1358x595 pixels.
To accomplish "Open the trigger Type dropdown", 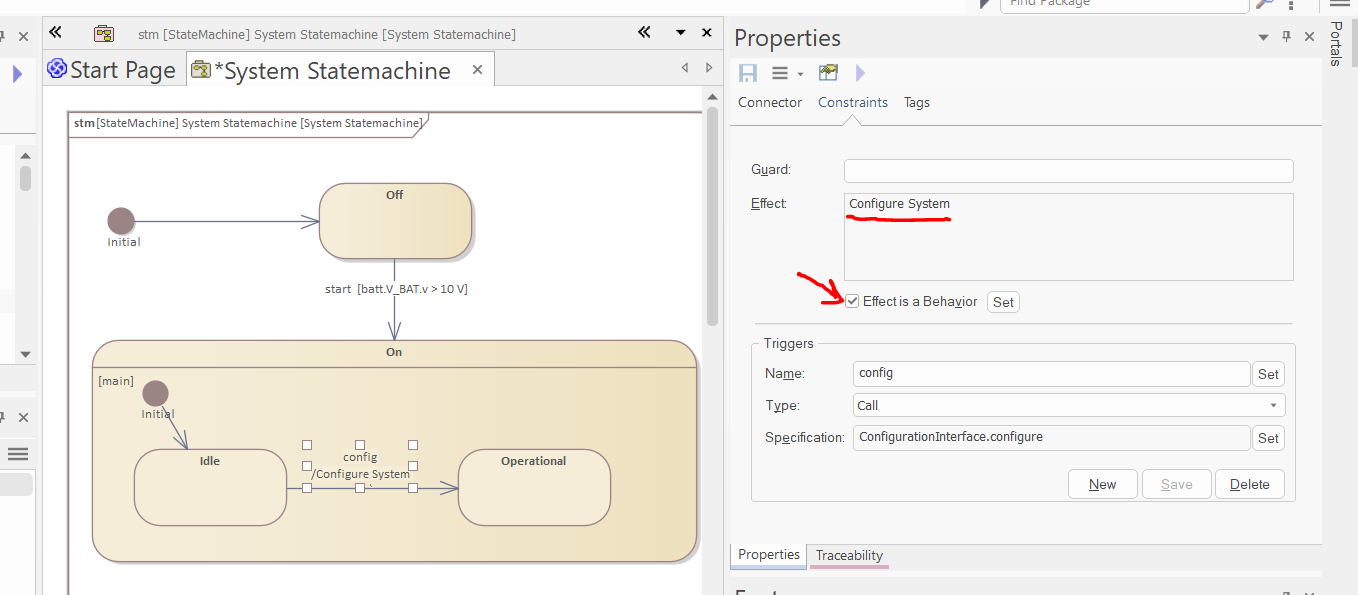I will (1272, 406).
